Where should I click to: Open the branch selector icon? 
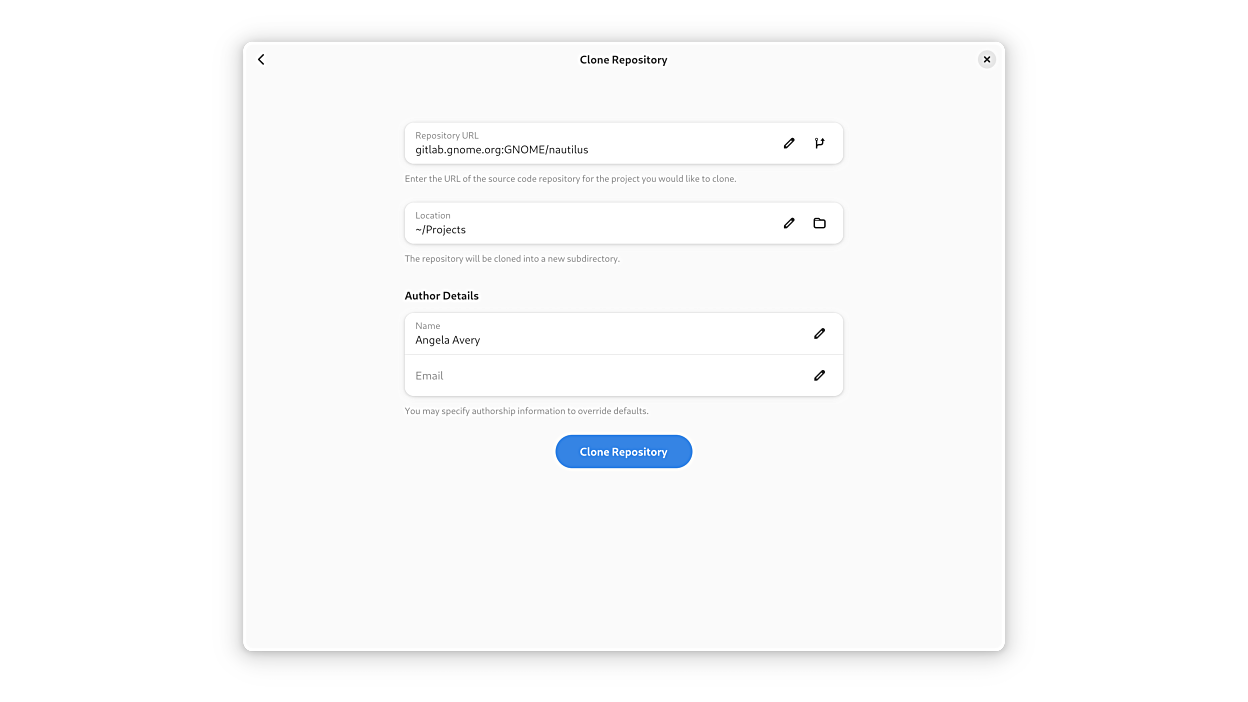819,143
